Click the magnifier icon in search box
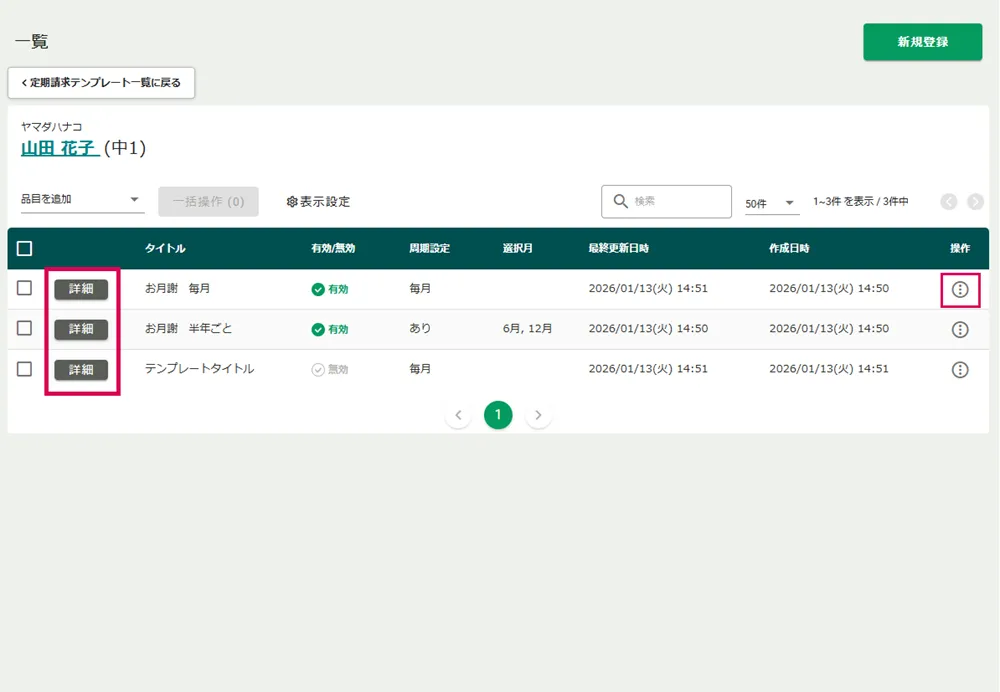The width and height of the screenshot is (1000, 692). pyautogui.click(x=620, y=201)
